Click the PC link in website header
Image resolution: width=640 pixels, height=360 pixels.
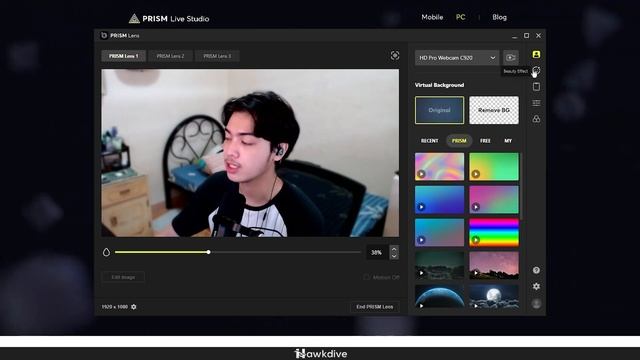coord(460,17)
